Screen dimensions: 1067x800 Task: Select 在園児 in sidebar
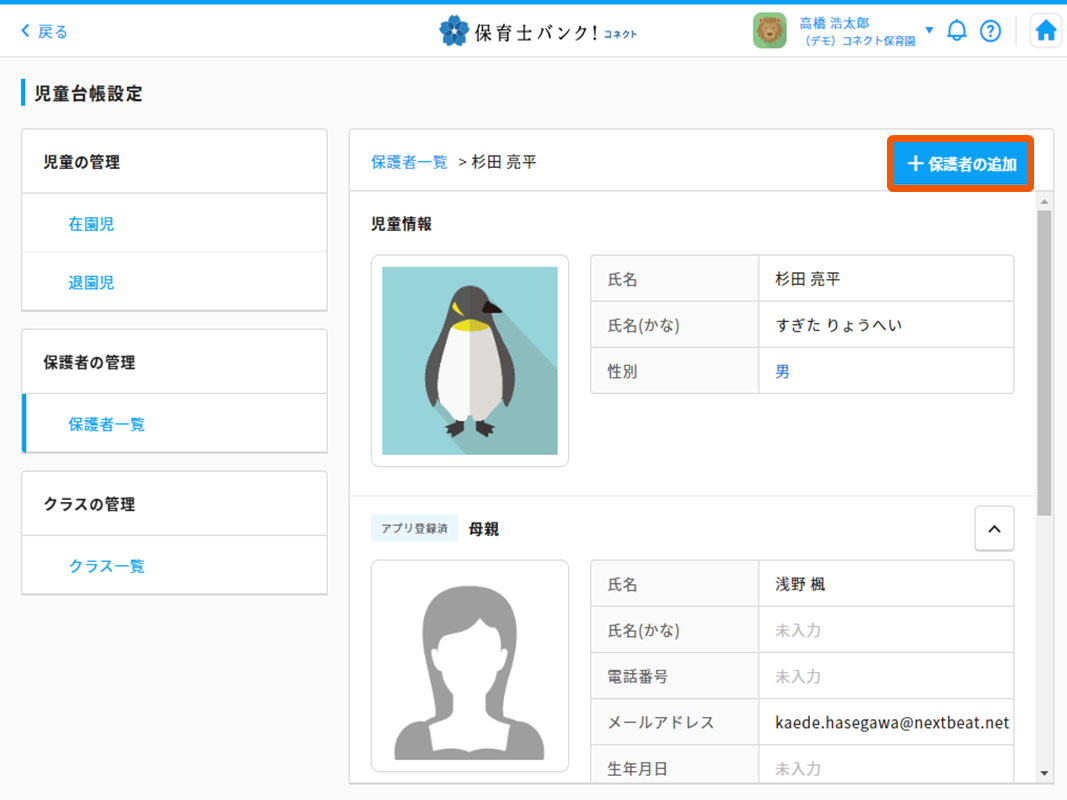[x=91, y=224]
